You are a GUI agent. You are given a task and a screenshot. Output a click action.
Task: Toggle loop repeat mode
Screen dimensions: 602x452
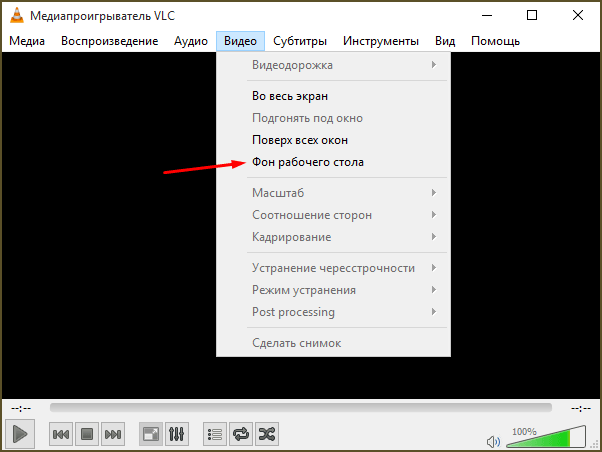coord(241,434)
